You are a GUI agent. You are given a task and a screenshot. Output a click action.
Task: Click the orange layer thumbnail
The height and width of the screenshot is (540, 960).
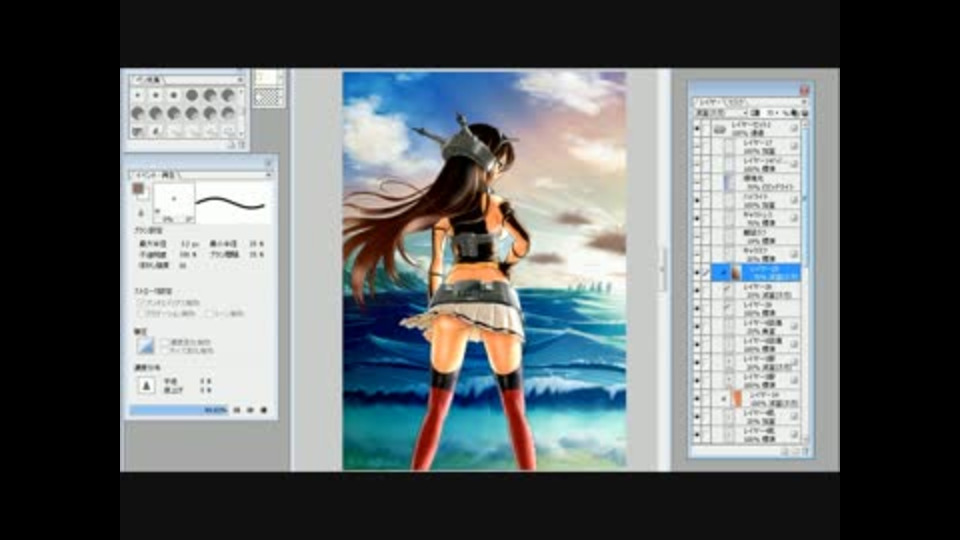click(738, 399)
